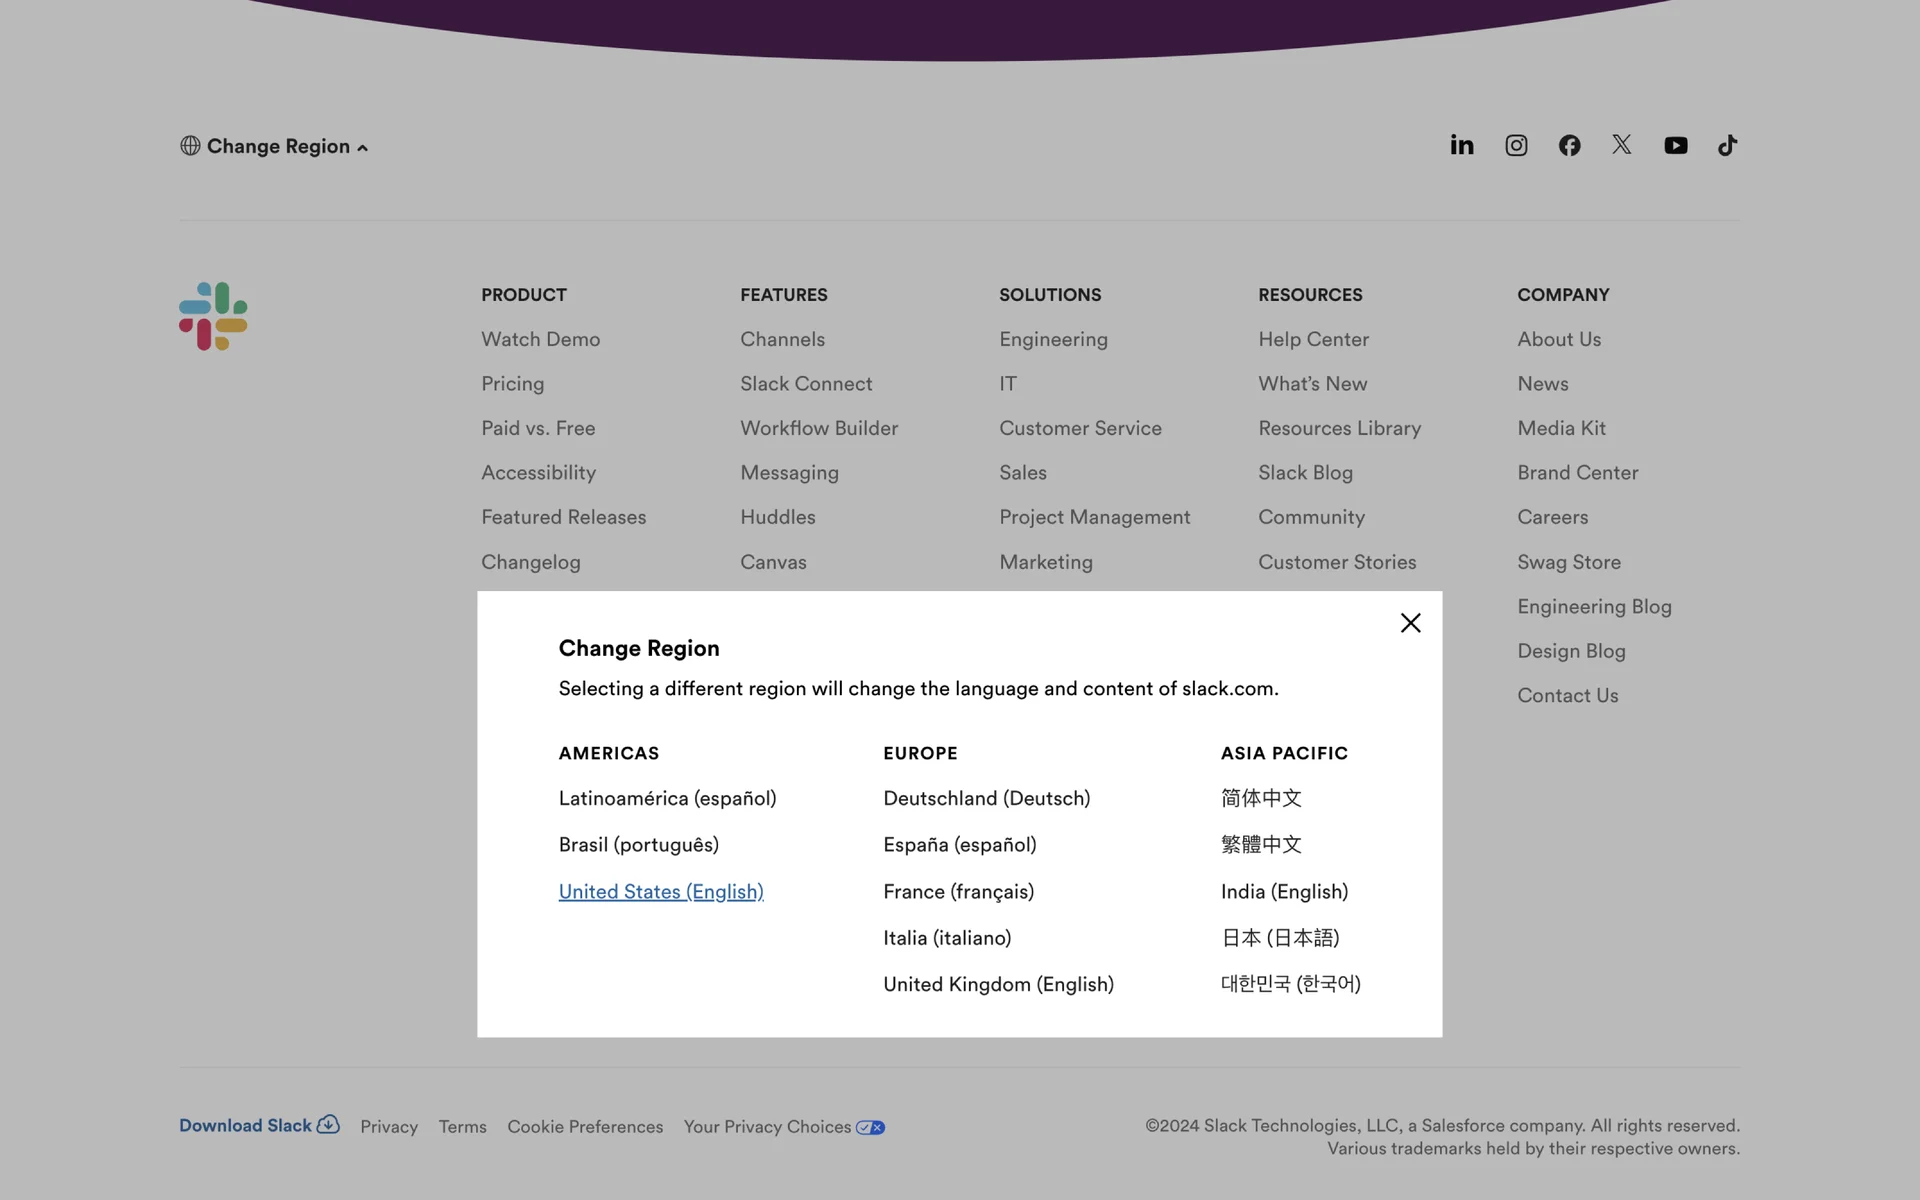The width and height of the screenshot is (1920, 1200).
Task: Click the YouTube icon
Action: coord(1675,146)
